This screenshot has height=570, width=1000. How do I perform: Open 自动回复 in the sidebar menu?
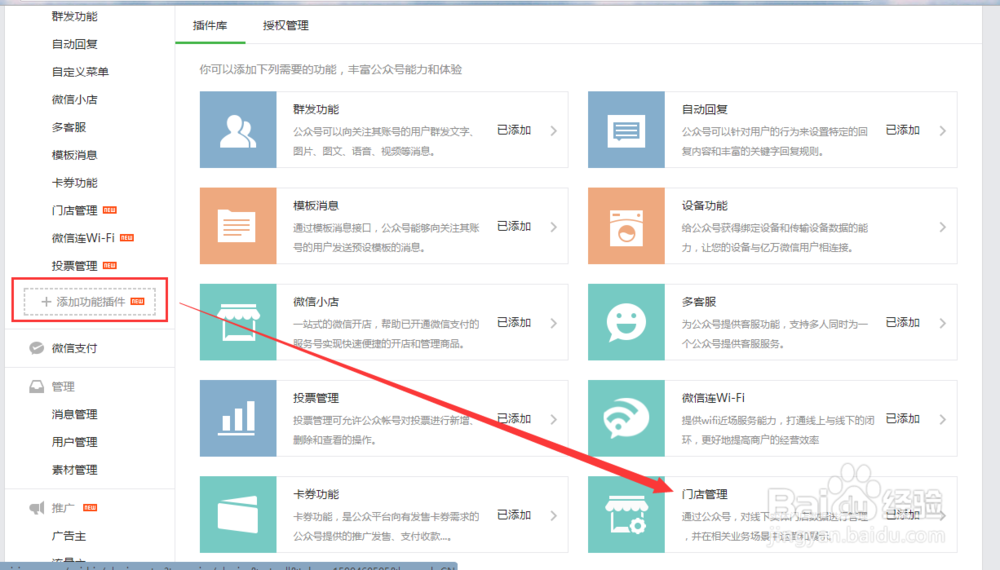[x=75, y=44]
